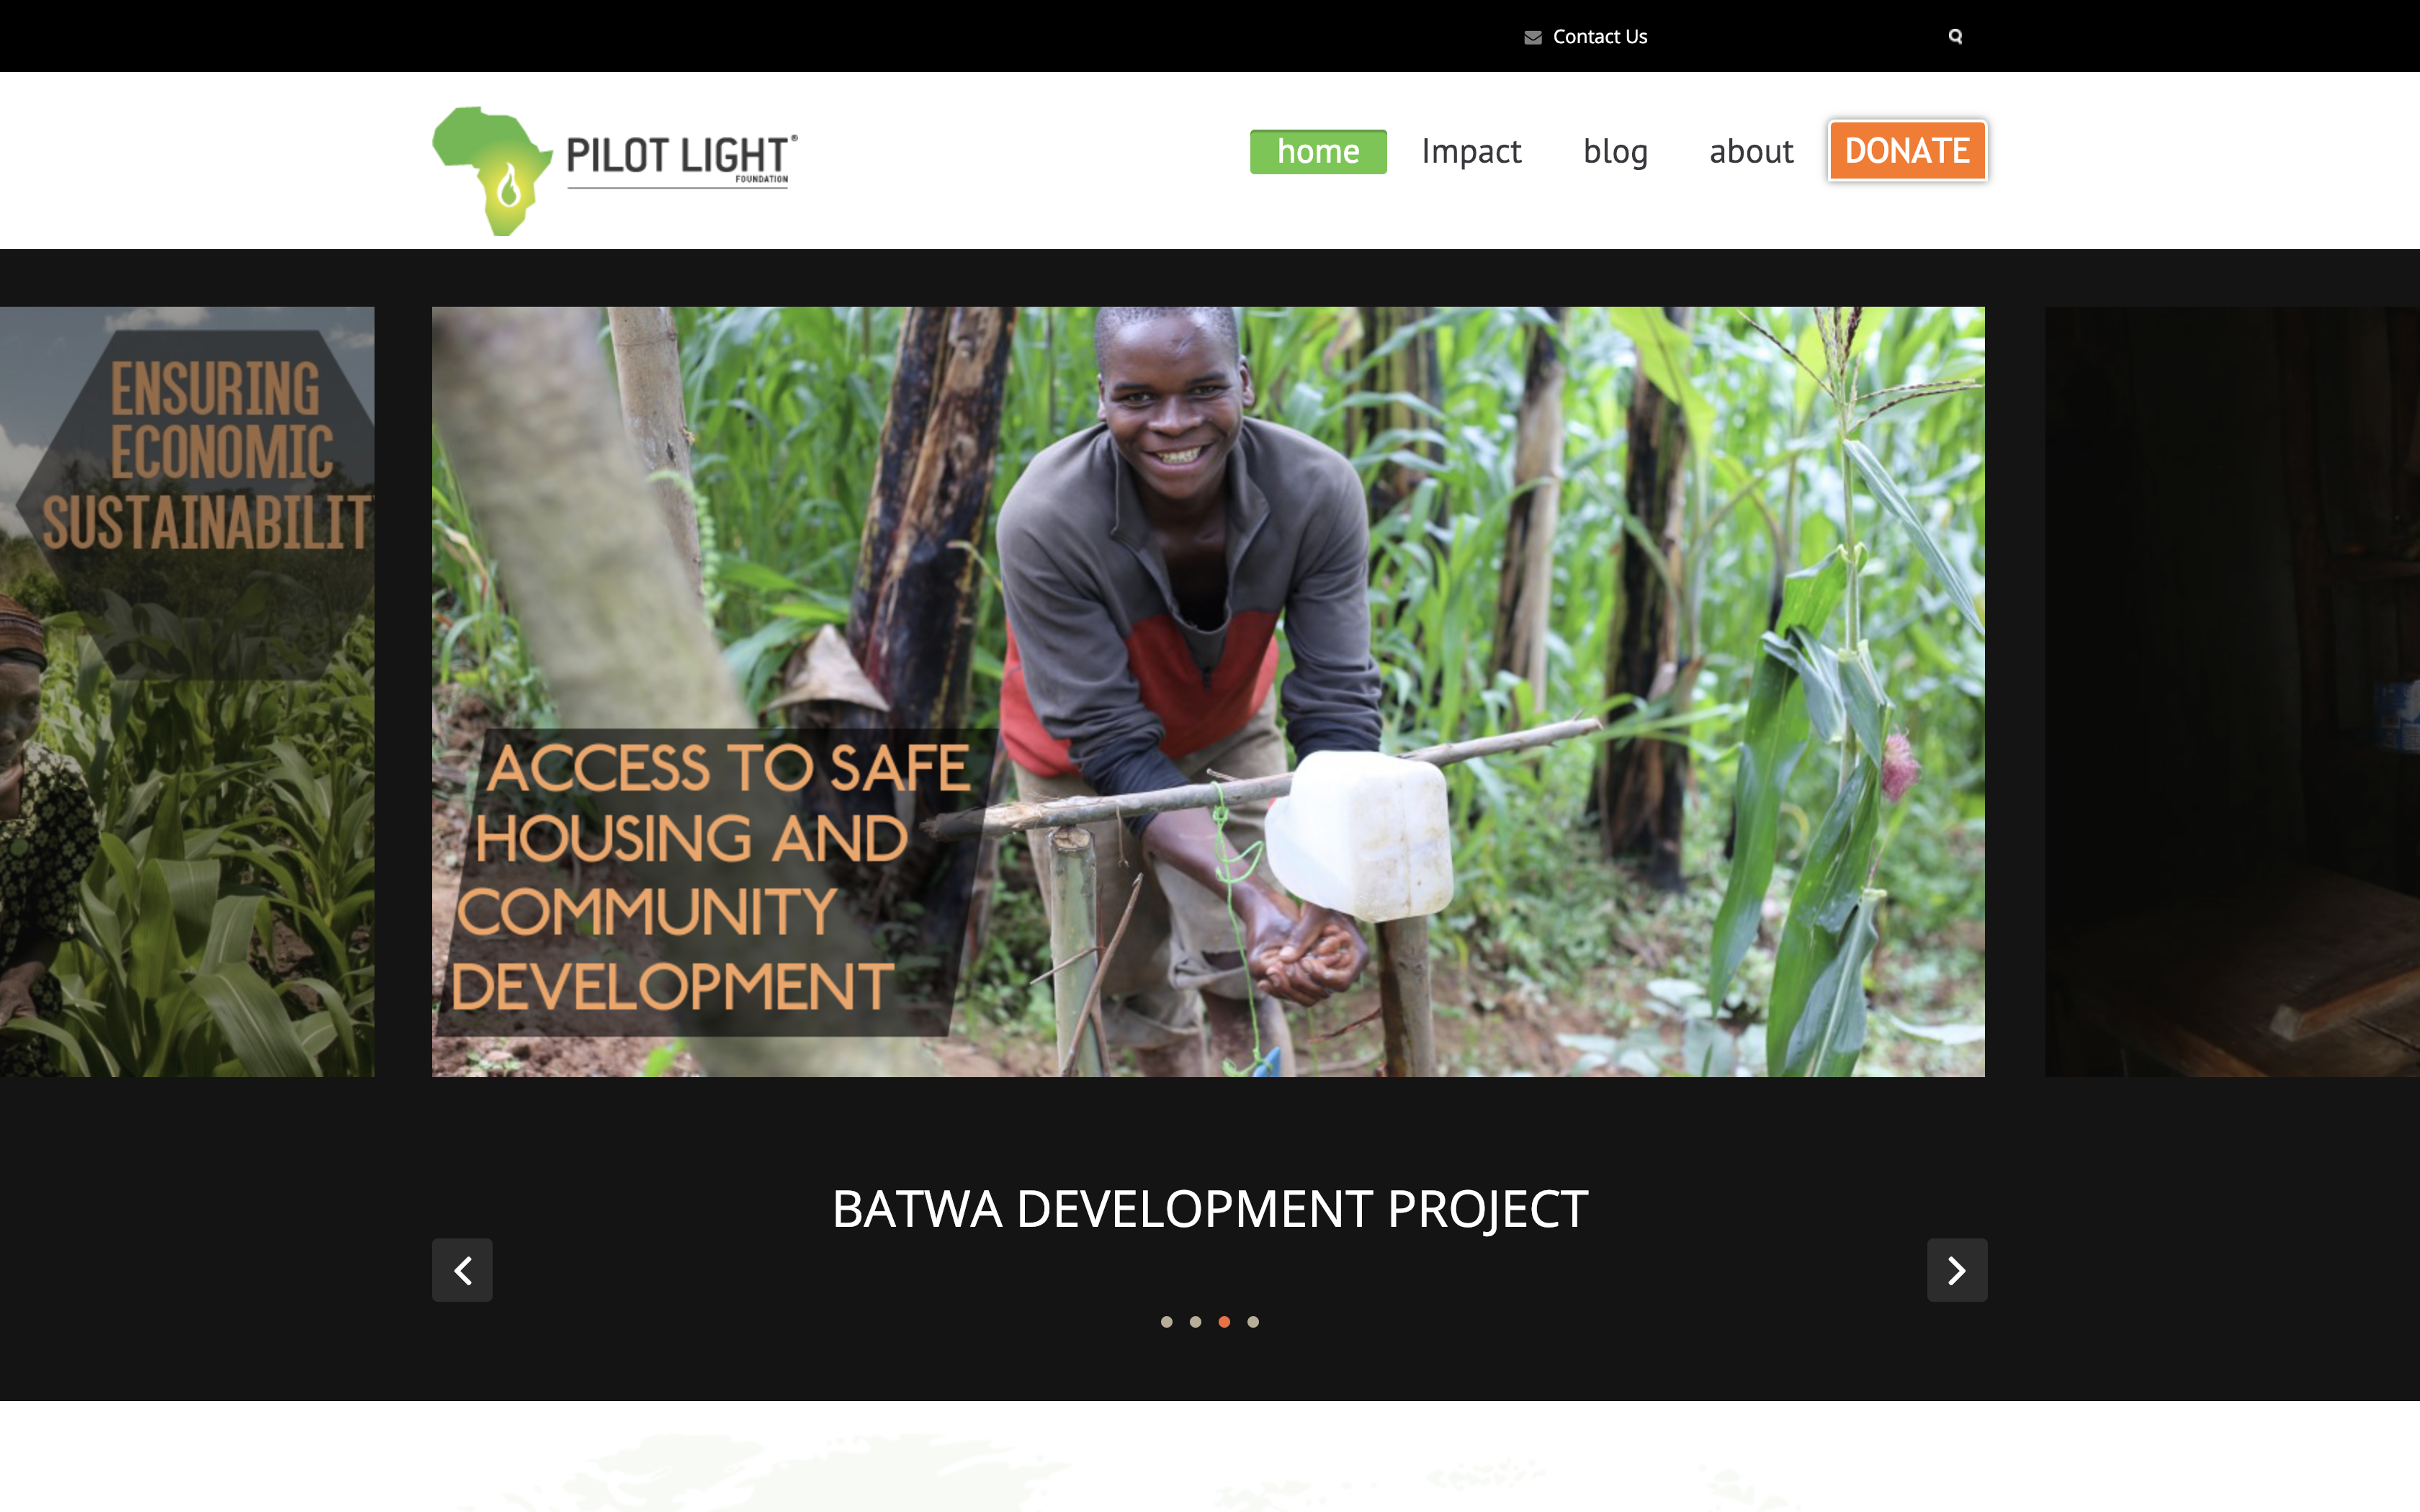Select the active orange carousel dot
Screen dimensions: 2420x1512
[1224, 1322]
